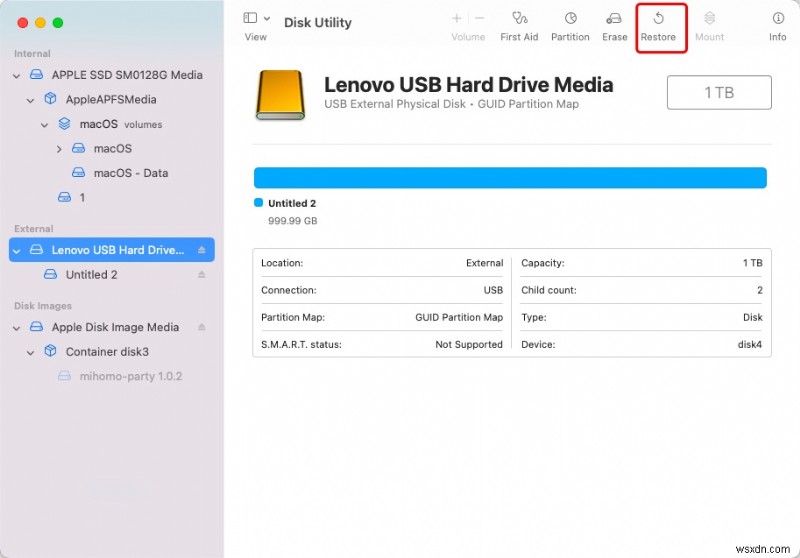
Task: Click the APPLE SSD disk icon
Action: 36,74
